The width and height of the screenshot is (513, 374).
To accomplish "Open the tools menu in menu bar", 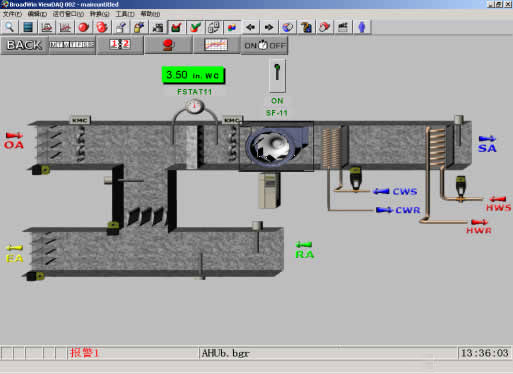I will [x=125, y=14].
